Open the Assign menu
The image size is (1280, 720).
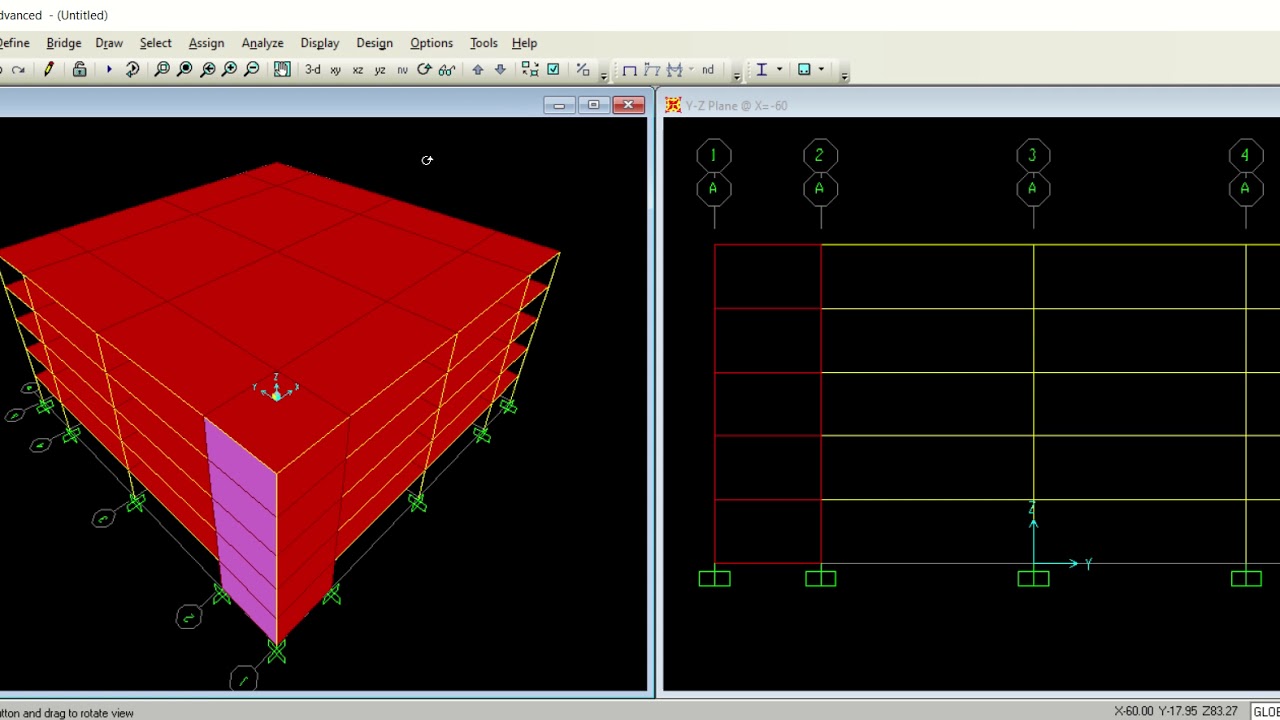[x=206, y=43]
